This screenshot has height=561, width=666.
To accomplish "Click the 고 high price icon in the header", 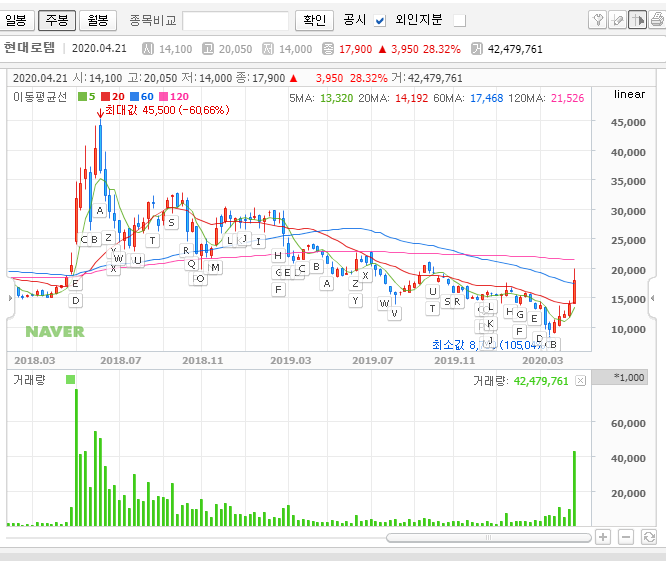I will pyautogui.click(x=208, y=49).
